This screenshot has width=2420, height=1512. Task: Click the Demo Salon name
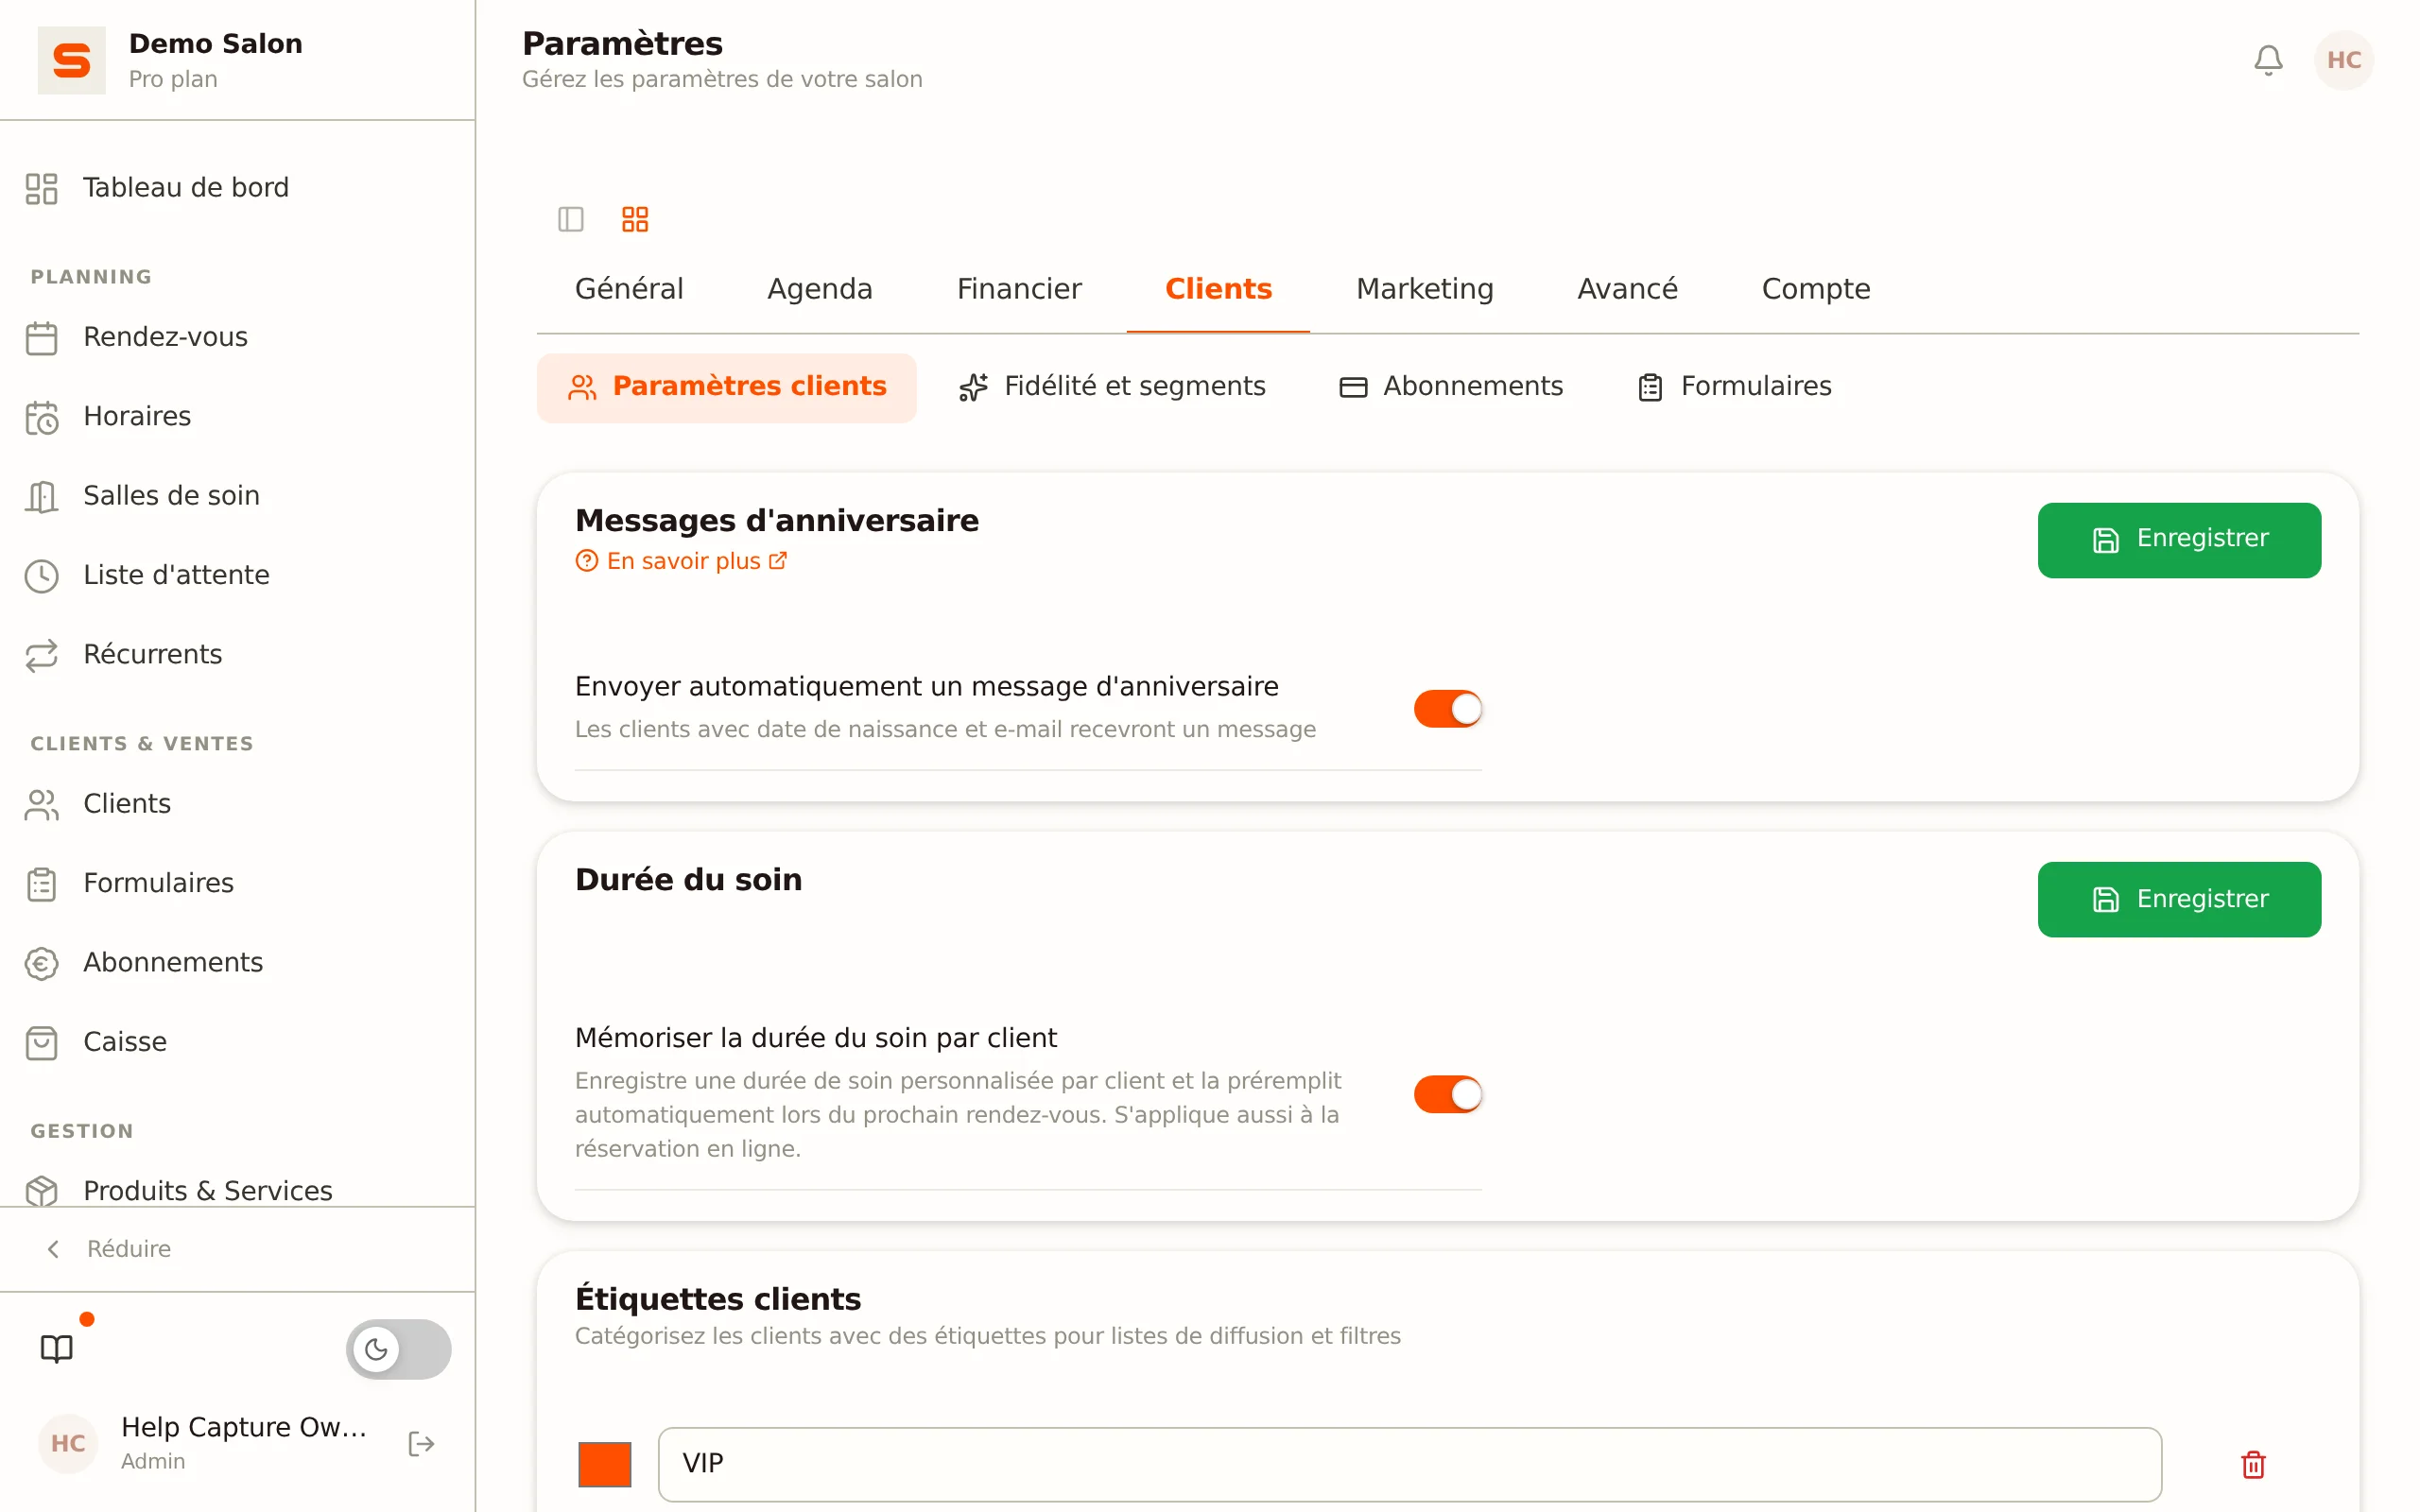[x=216, y=44]
